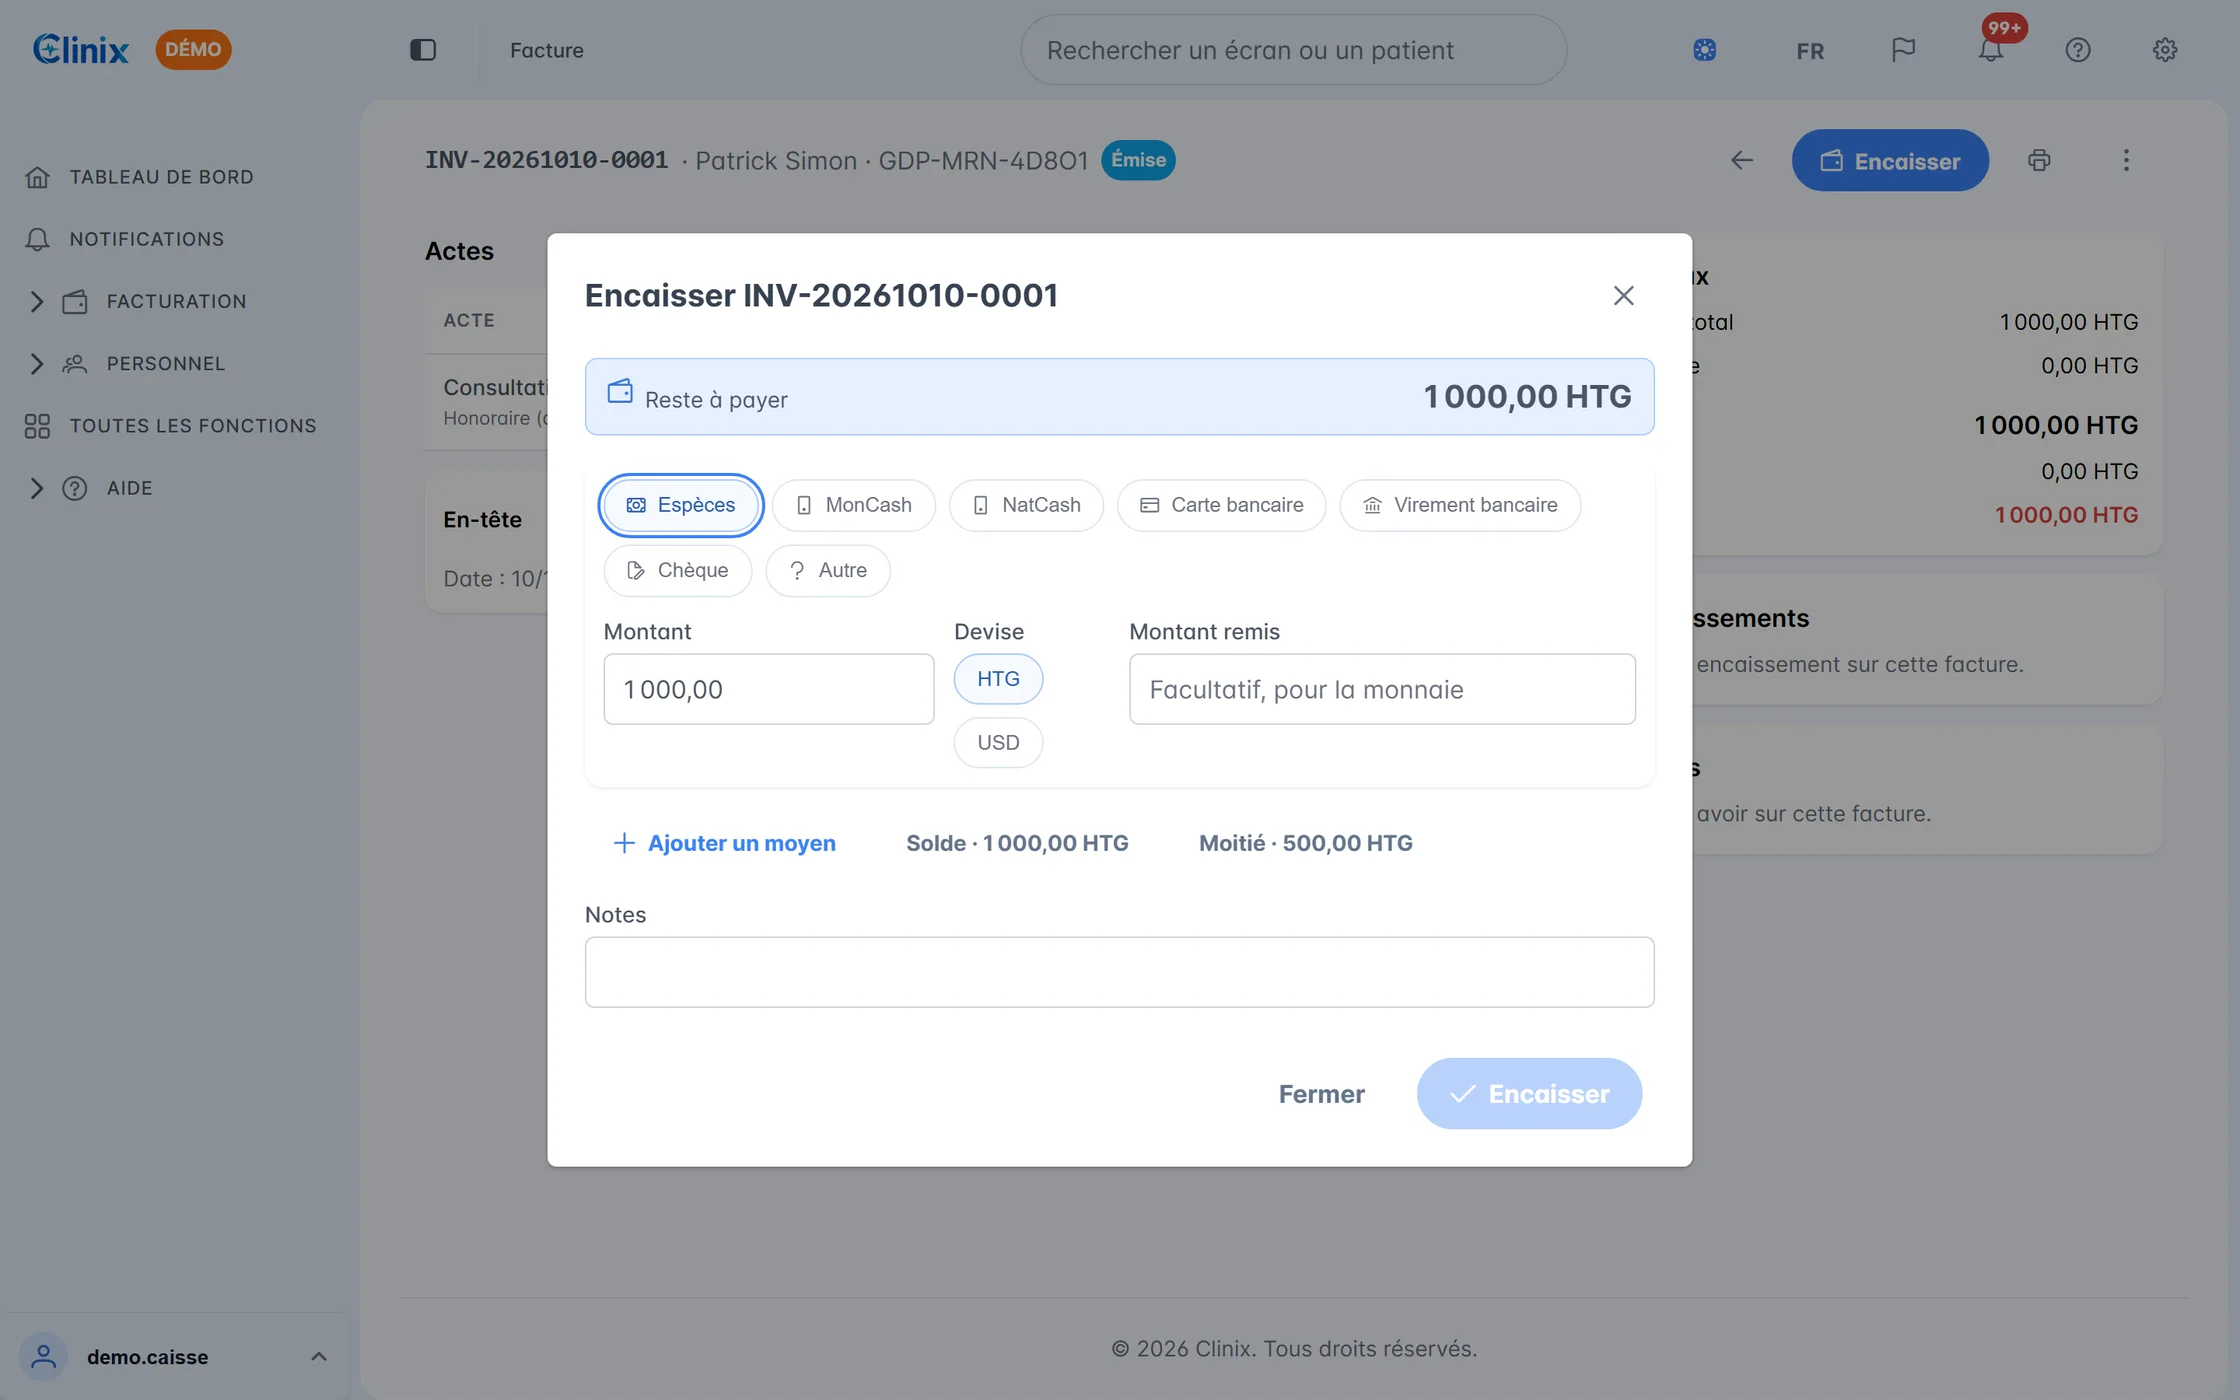
Task: Select MonCash payment method
Action: coord(854,505)
